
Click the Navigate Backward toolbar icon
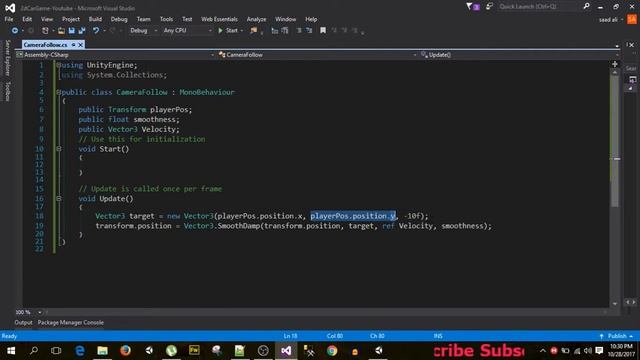point(15,31)
